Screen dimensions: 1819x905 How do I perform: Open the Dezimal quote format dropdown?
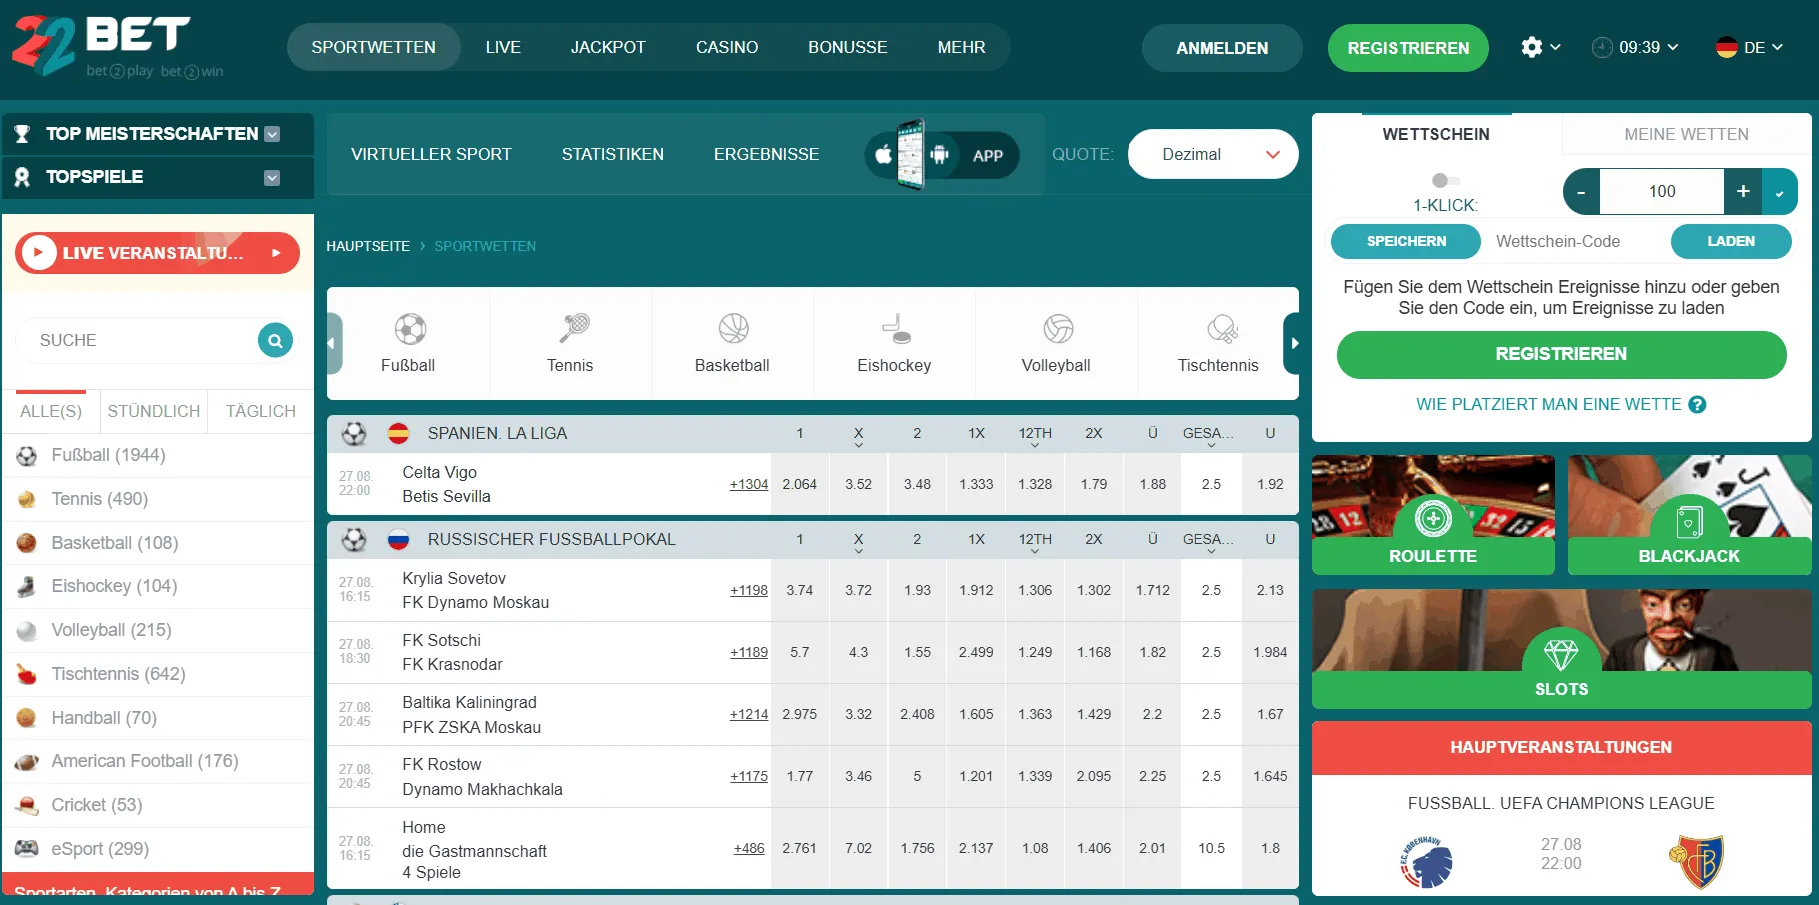tap(1212, 154)
